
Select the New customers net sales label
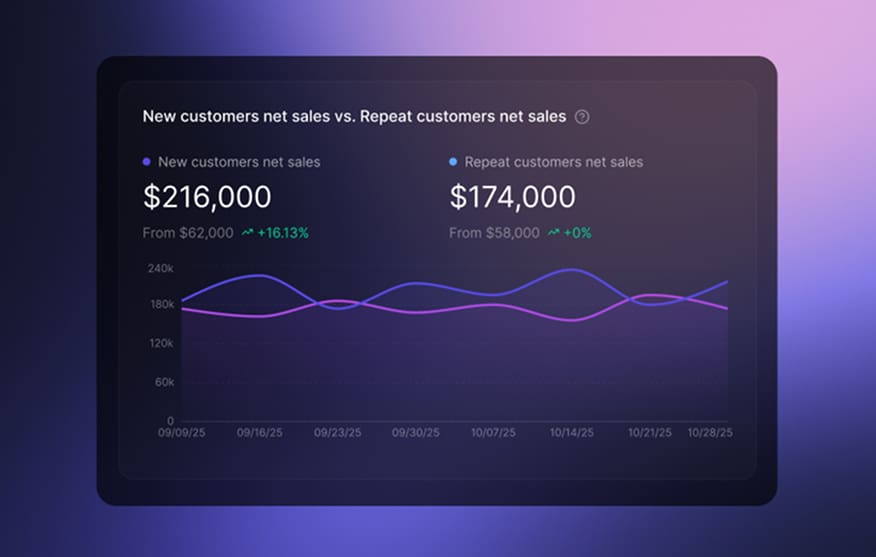[239, 162]
